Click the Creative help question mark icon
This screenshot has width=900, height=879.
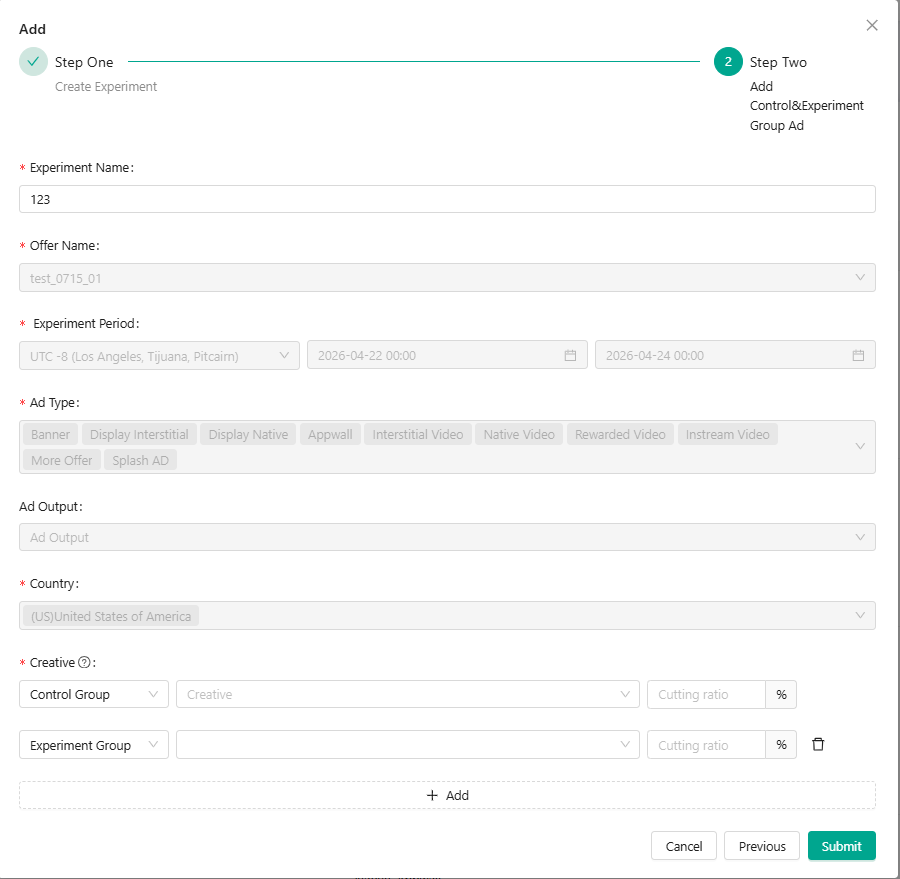coord(84,662)
